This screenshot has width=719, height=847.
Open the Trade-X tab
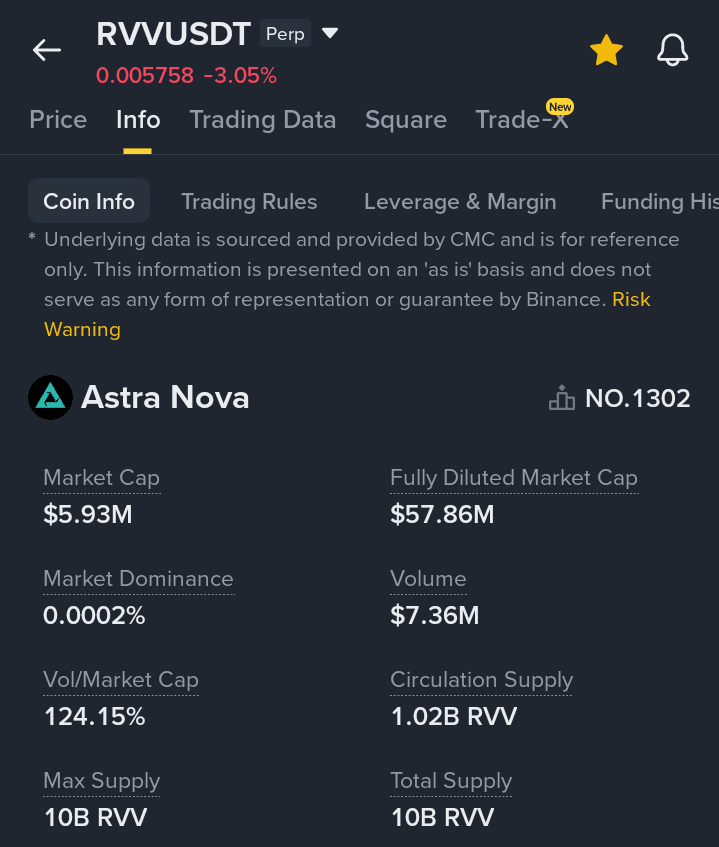coord(522,119)
